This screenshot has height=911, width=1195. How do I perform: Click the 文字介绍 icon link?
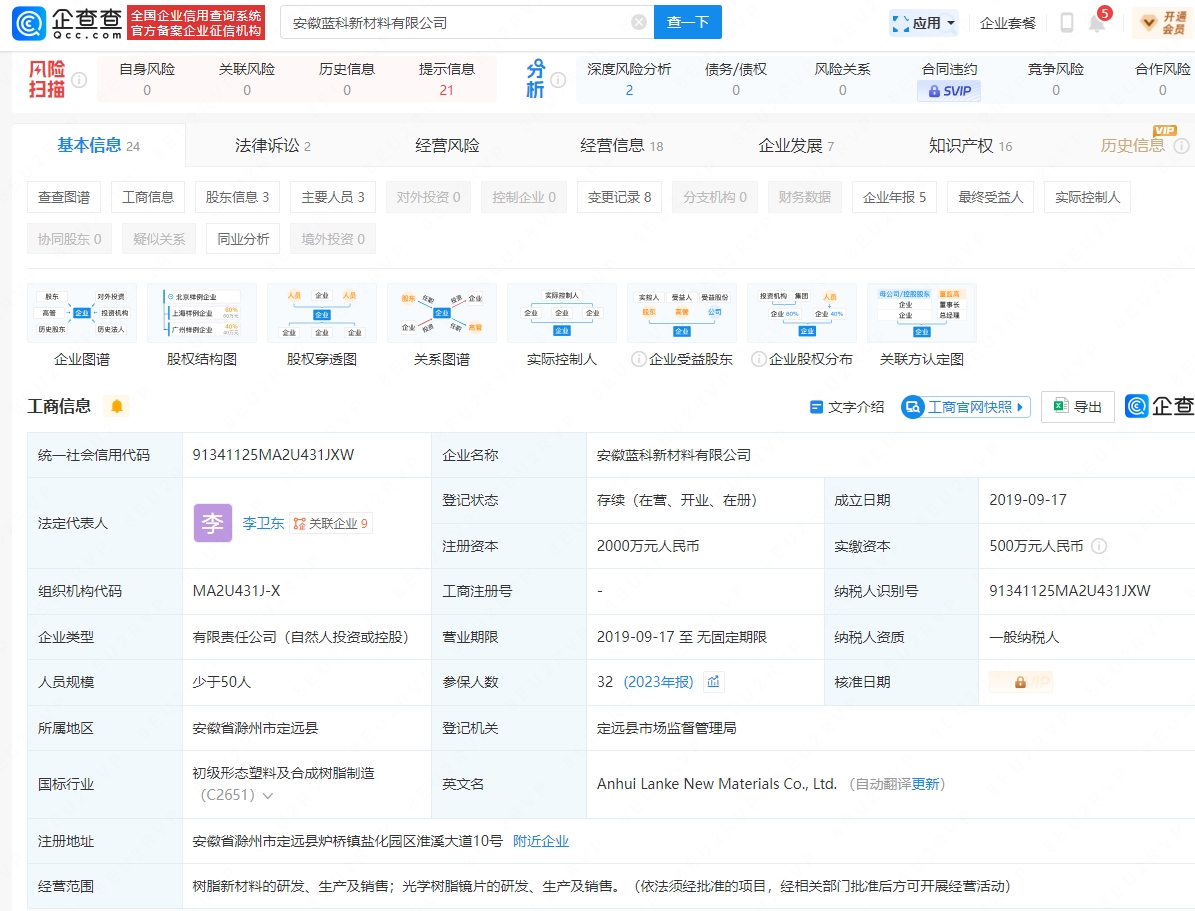pos(847,407)
